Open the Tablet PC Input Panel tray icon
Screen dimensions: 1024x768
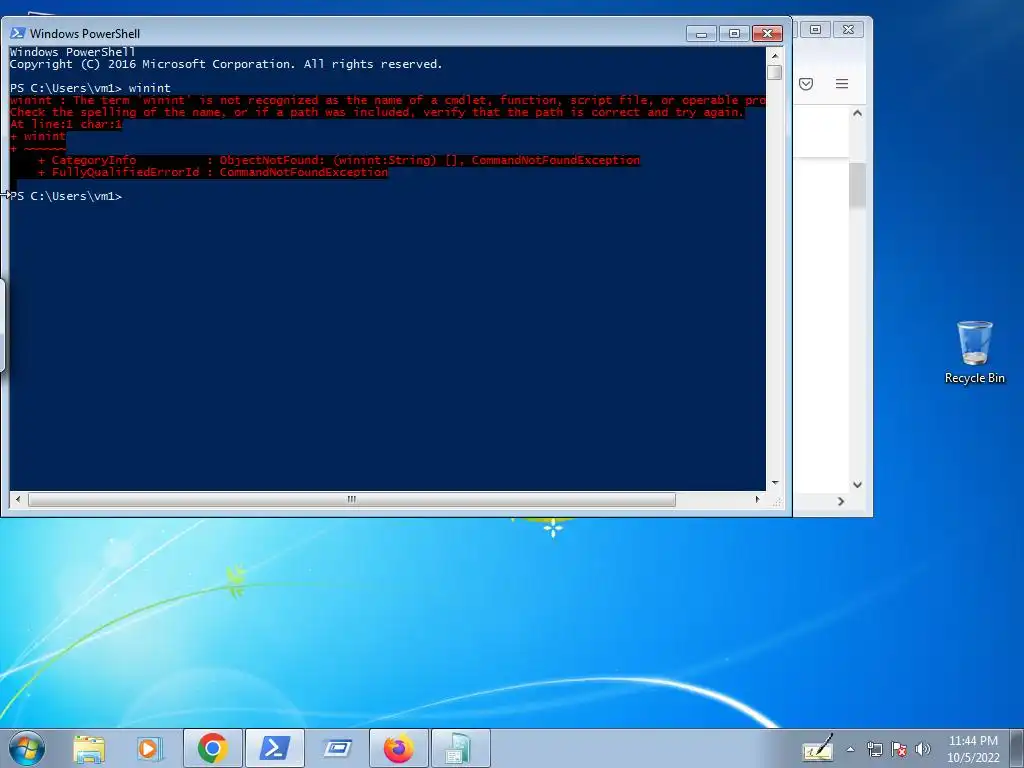point(818,748)
